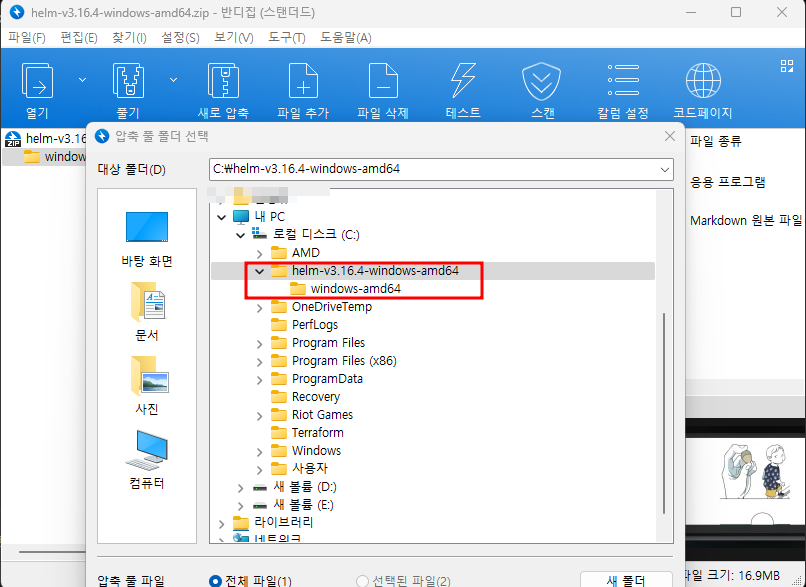Click the 코드페이지 globe icon
806x587 pixels.
pos(703,81)
